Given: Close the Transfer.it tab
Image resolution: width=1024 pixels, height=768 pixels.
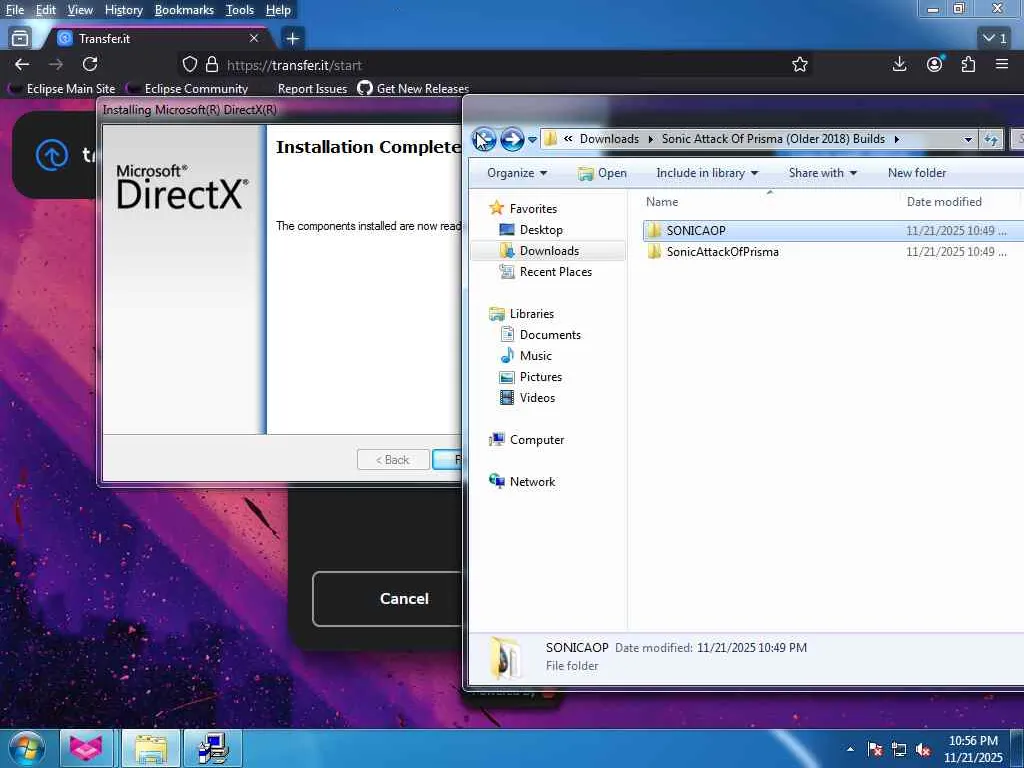Looking at the screenshot, I should click(253, 39).
